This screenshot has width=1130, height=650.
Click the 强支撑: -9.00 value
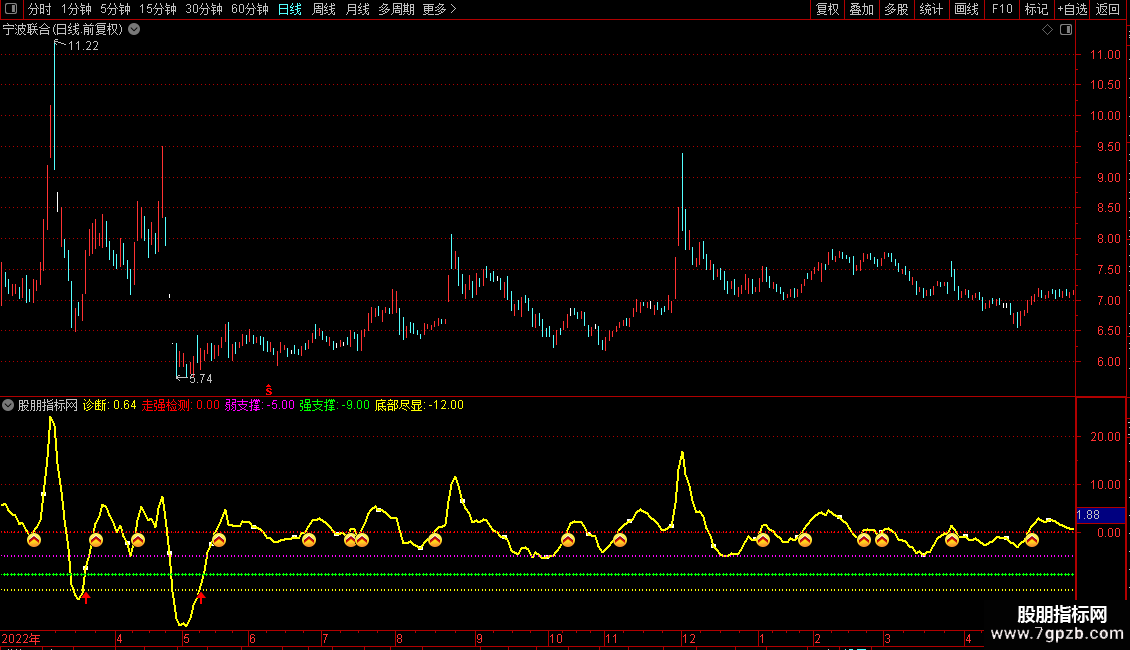334,405
